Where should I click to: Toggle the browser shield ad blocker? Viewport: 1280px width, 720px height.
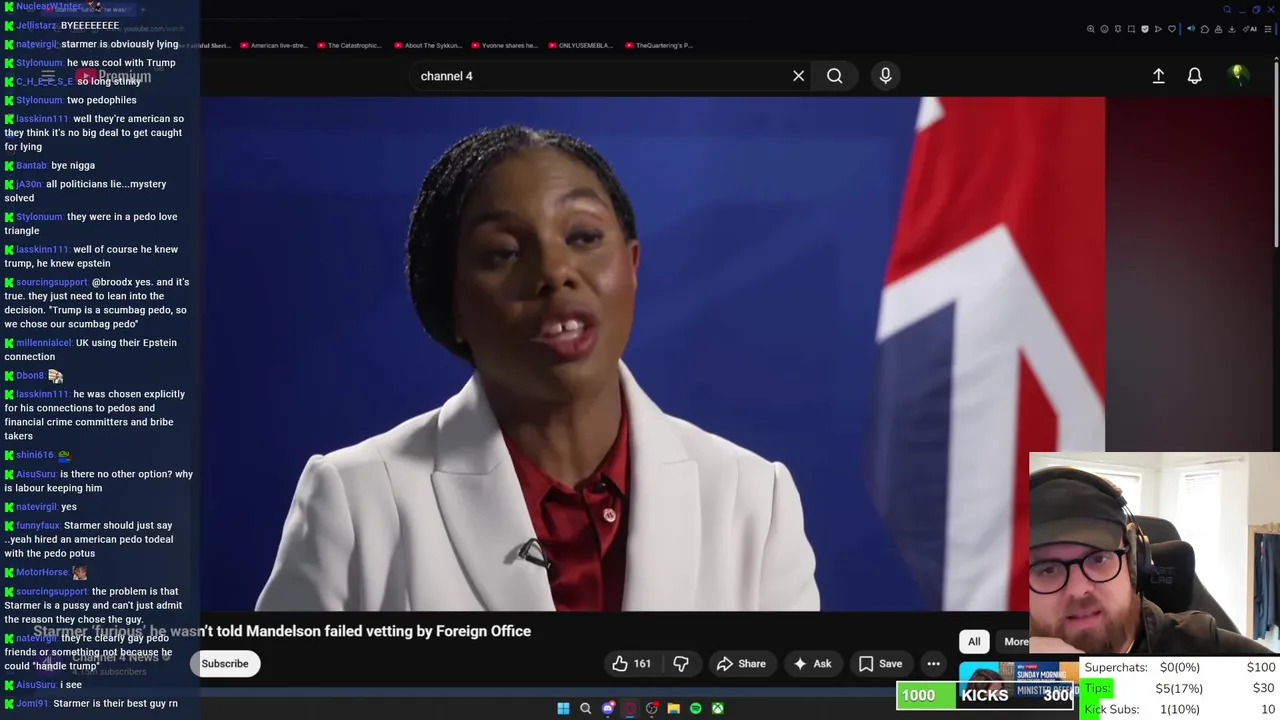coord(1145,29)
